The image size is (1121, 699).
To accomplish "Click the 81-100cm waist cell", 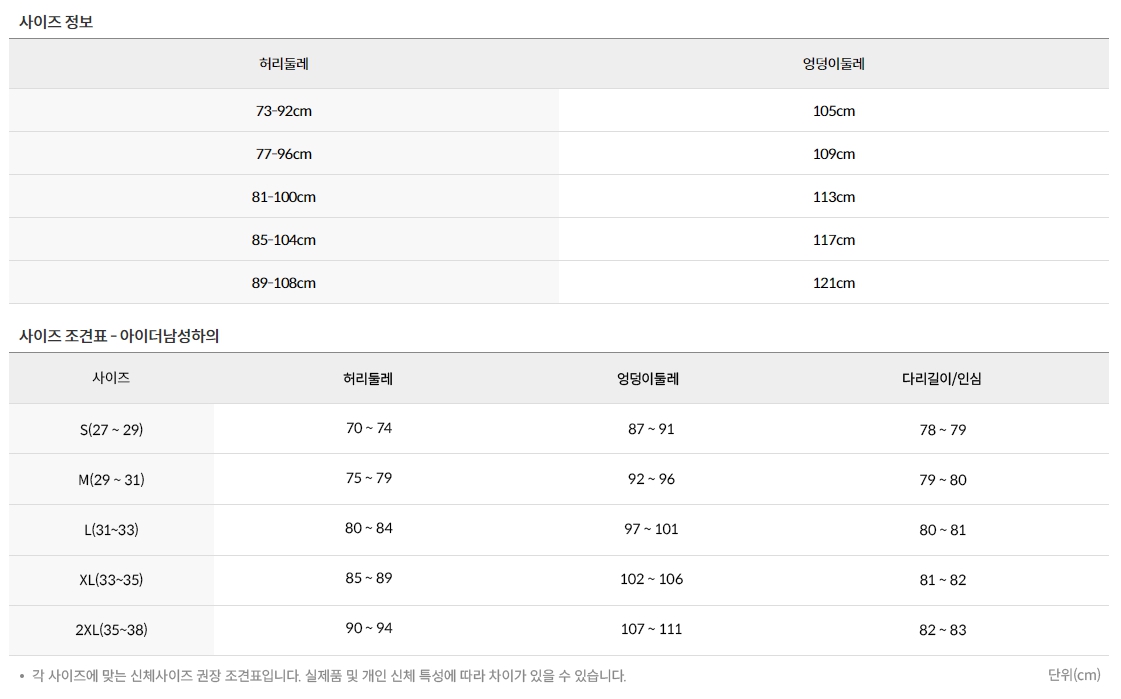I will [x=284, y=197].
